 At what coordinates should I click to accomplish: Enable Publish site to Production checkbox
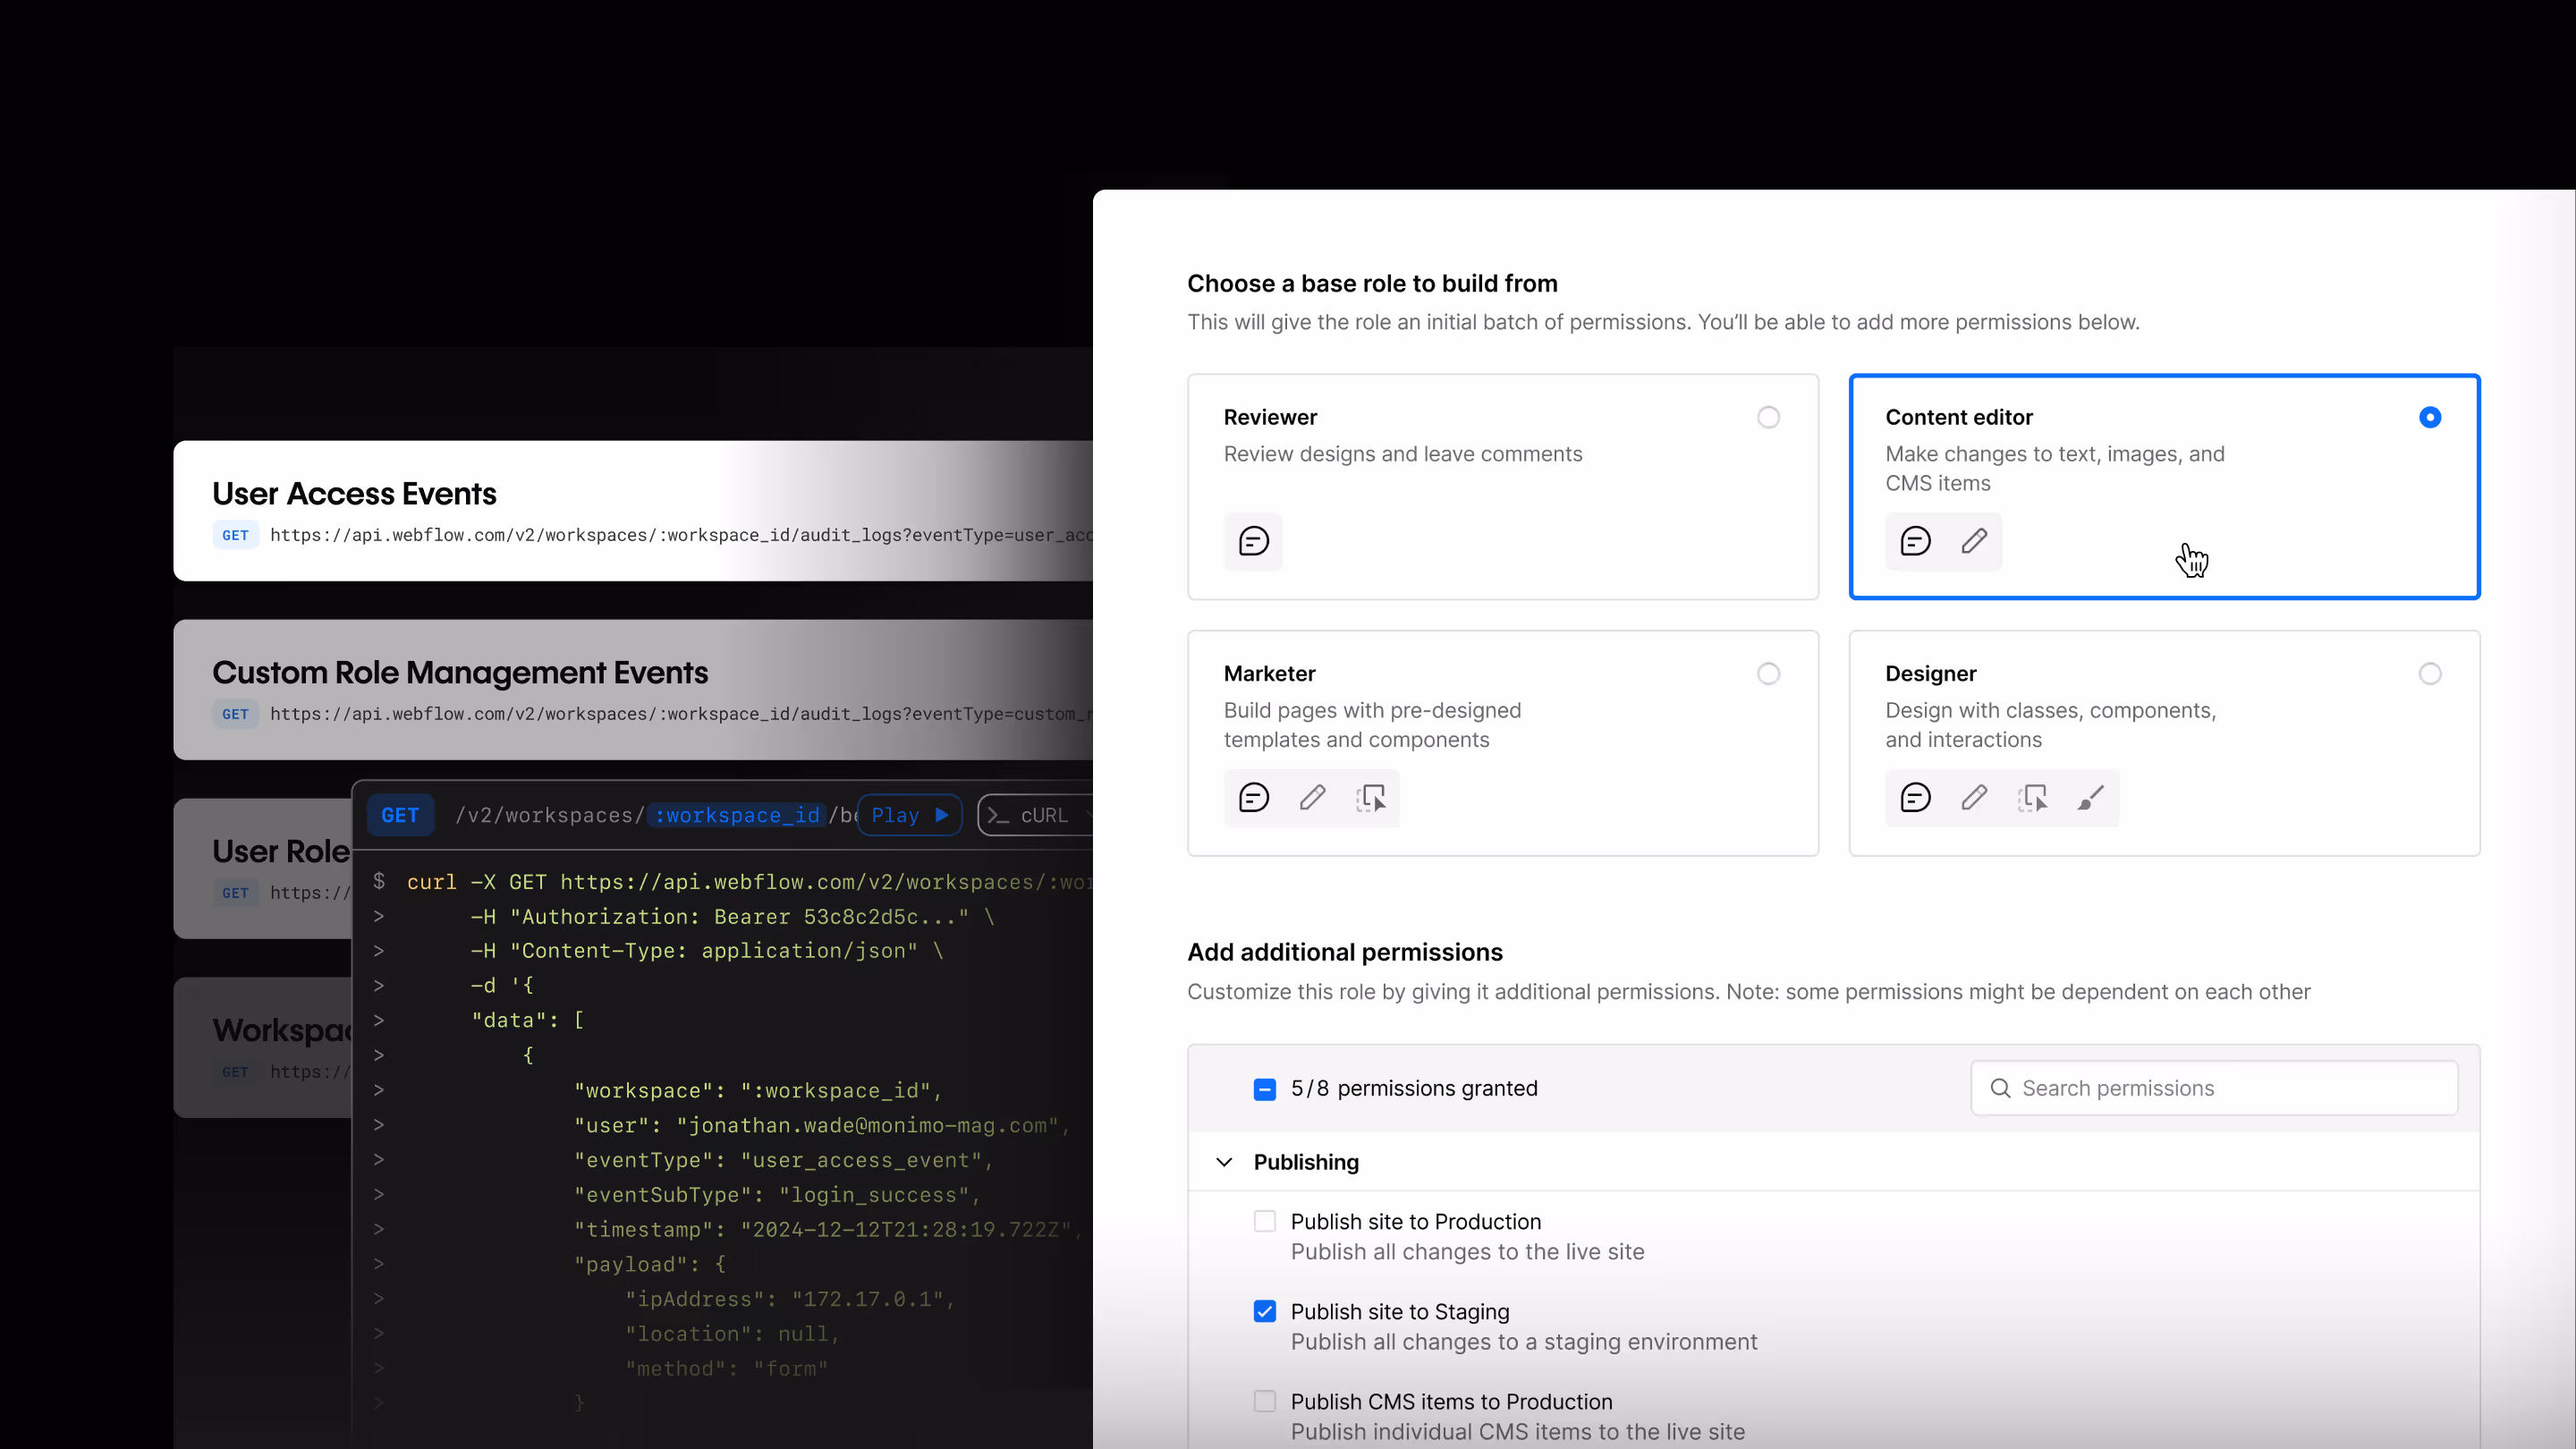pos(1264,1221)
